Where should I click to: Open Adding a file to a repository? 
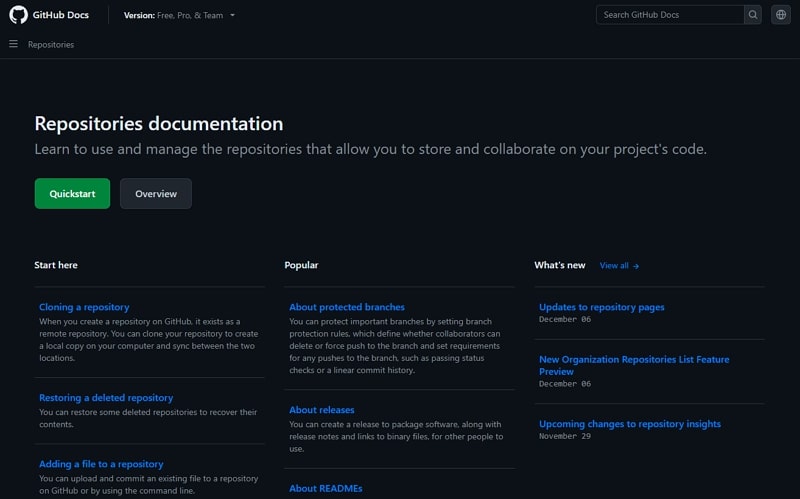(101, 464)
